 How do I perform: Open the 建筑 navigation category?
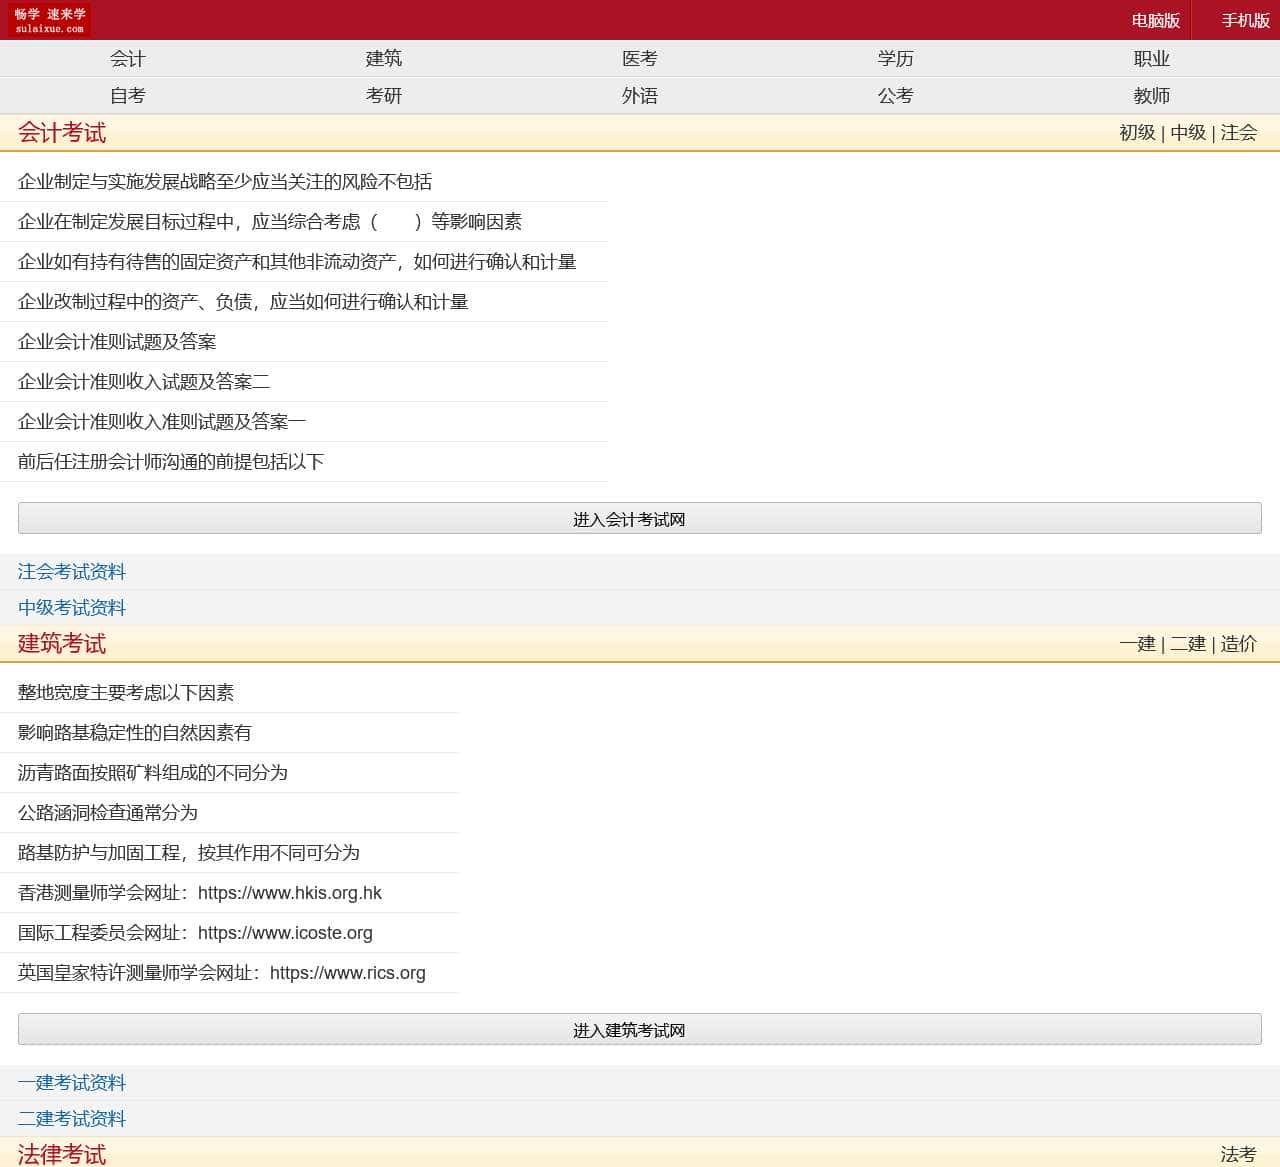coord(384,59)
